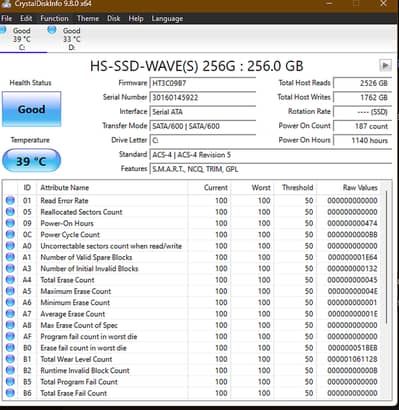
Task: Click the Total Host Reads value 2526 GB
Action: click(x=362, y=83)
